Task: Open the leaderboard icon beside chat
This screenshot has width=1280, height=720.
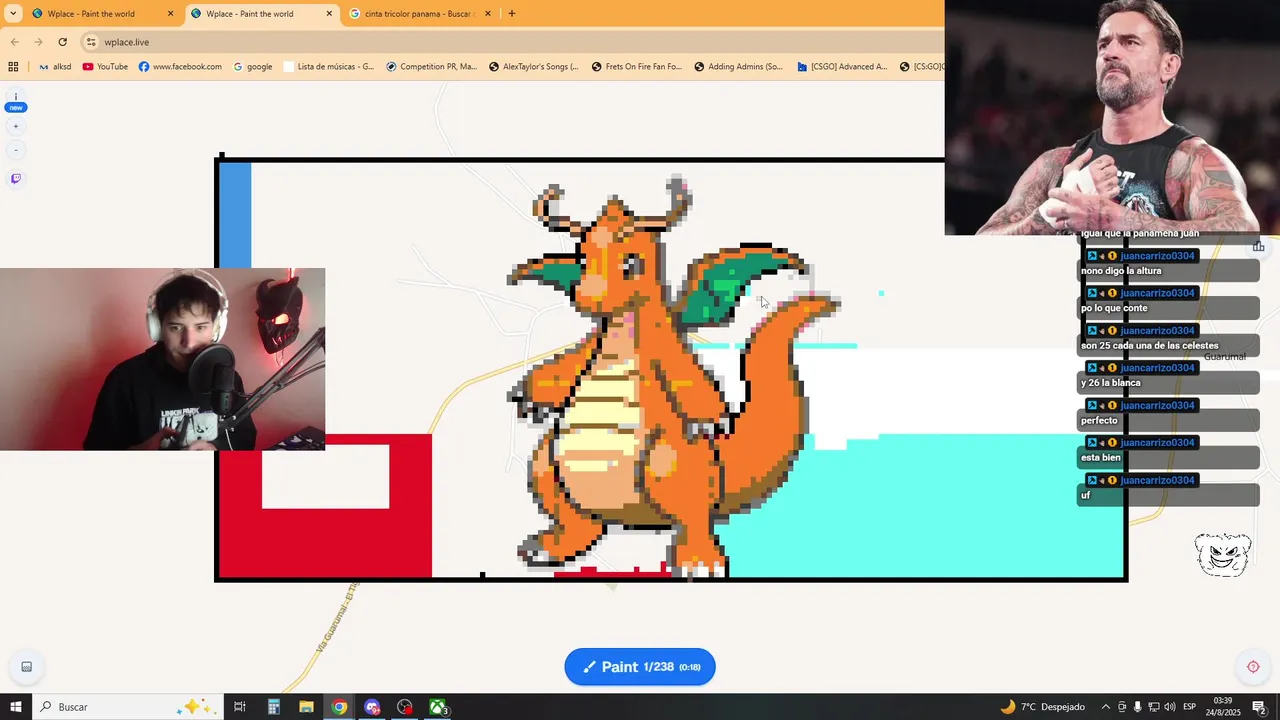Action: pos(1258,246)
